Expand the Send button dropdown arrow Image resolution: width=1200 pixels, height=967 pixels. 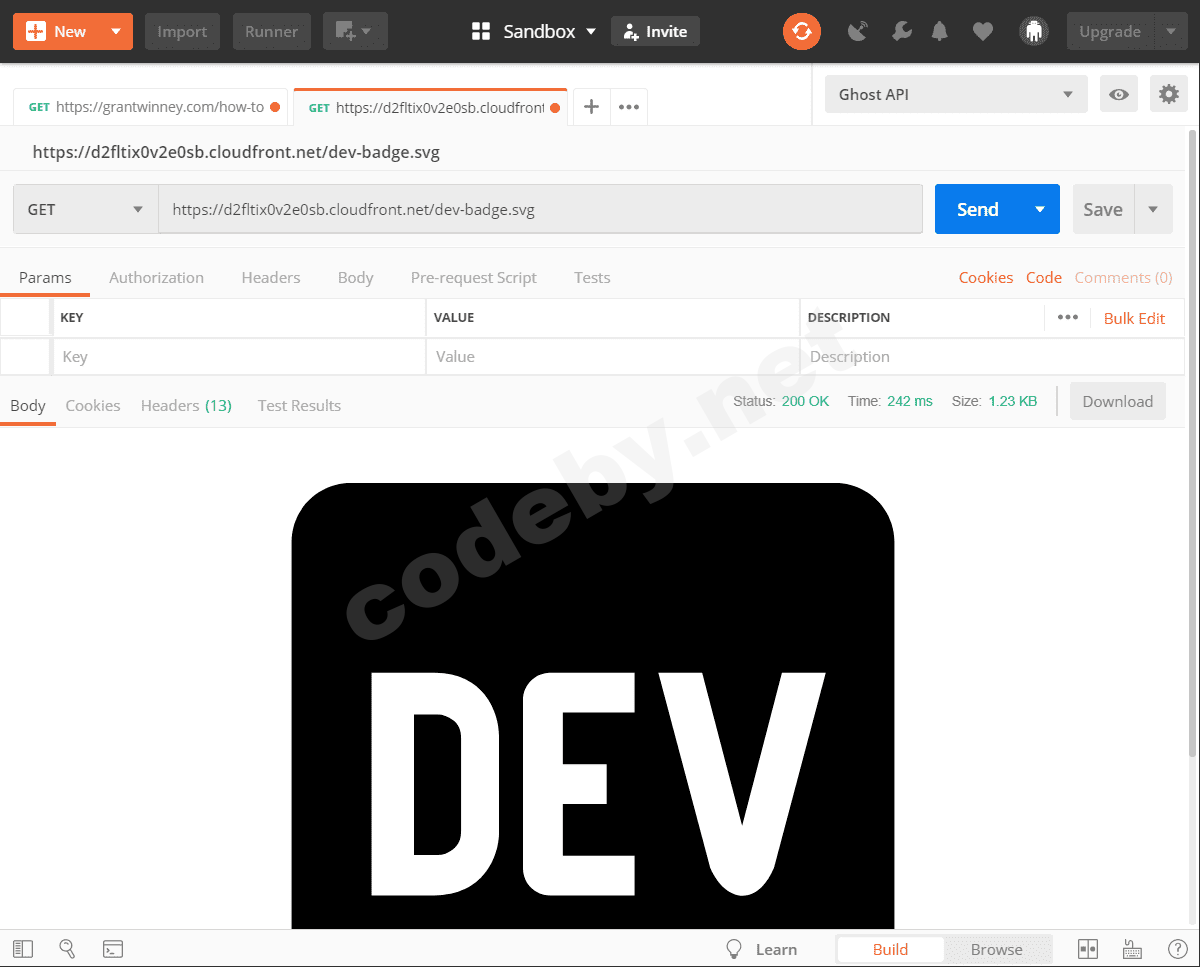coord(1040,209)
